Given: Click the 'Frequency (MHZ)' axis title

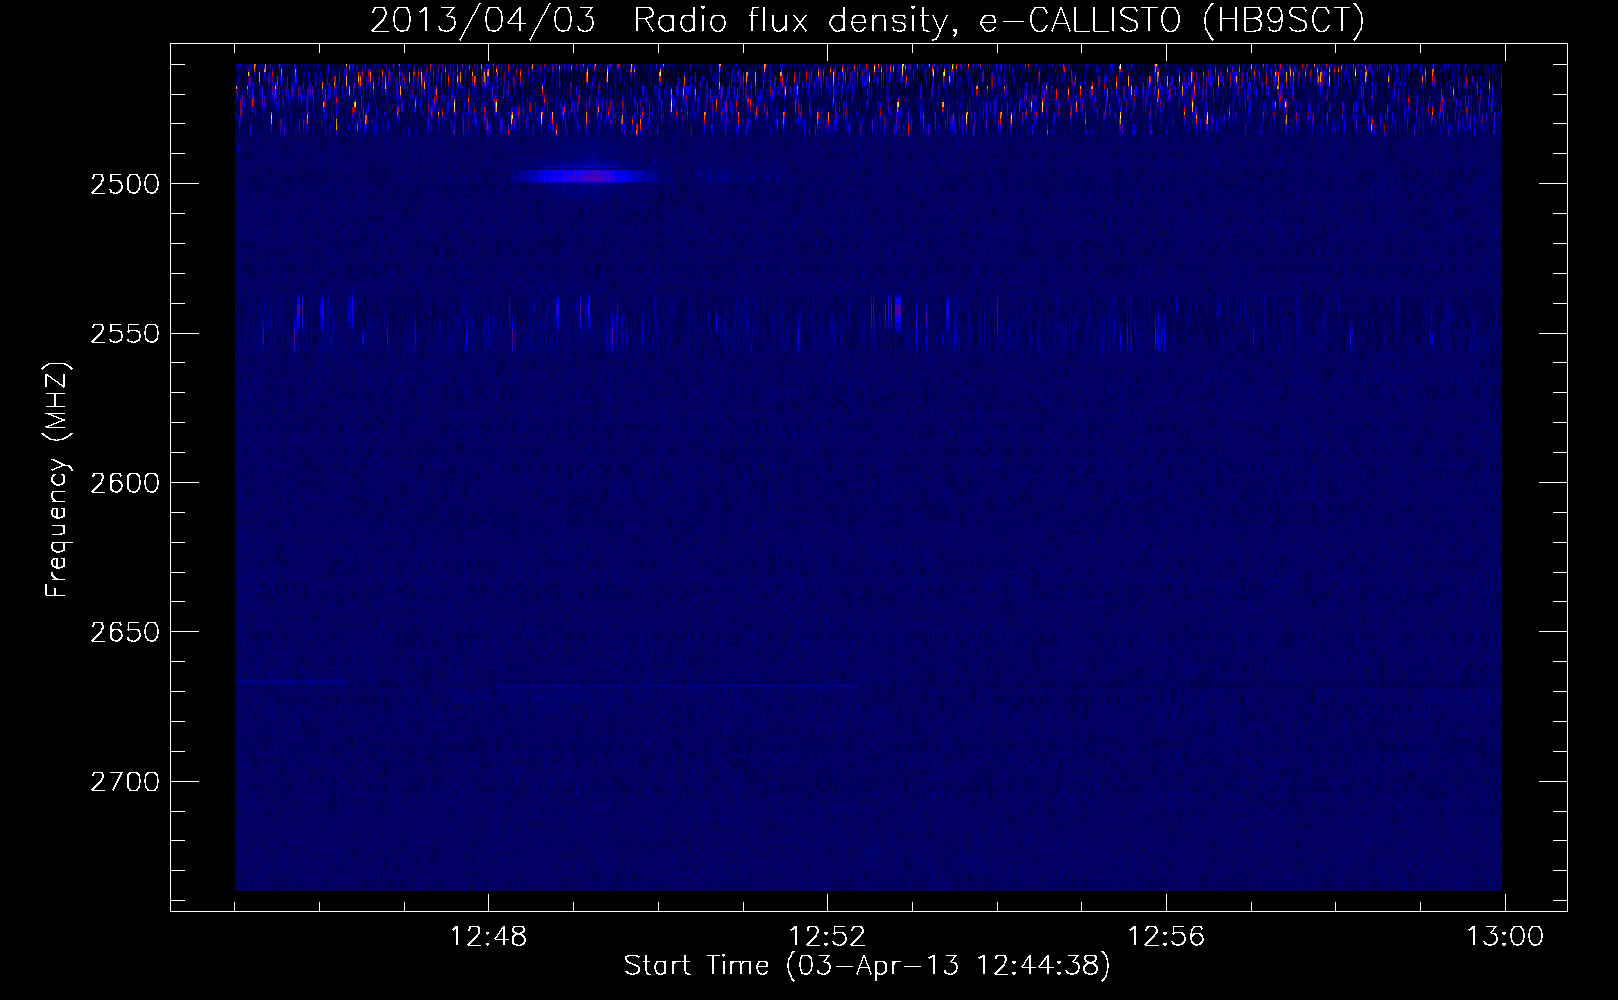Looking at the screenshot, I should tap(57, 480).
